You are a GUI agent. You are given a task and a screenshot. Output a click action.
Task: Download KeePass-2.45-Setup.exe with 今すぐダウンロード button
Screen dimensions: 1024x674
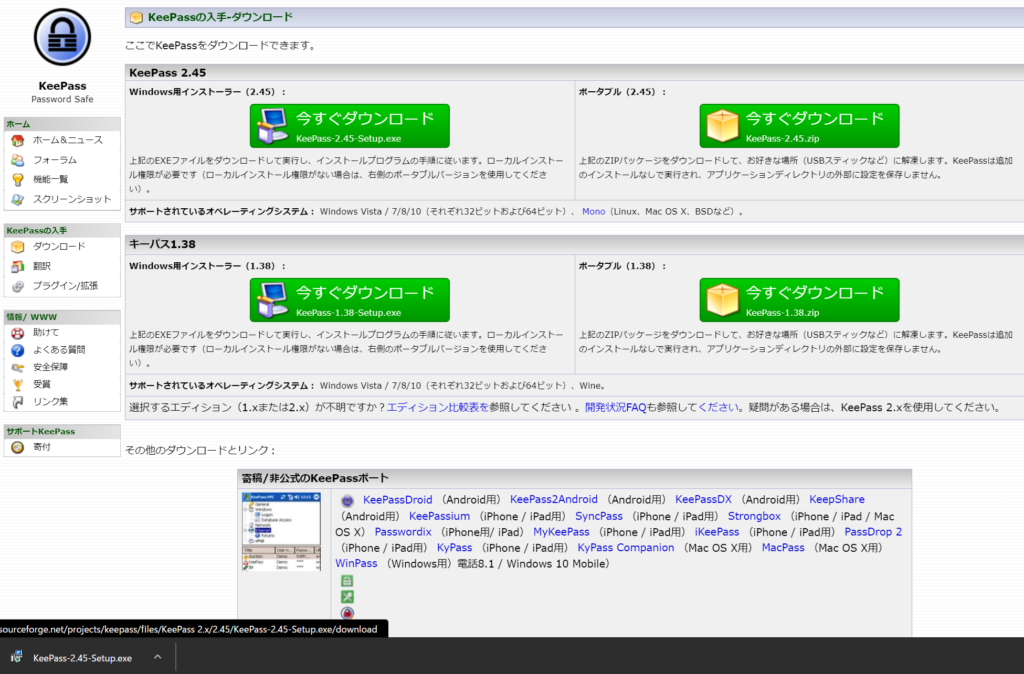coord(349,125)
